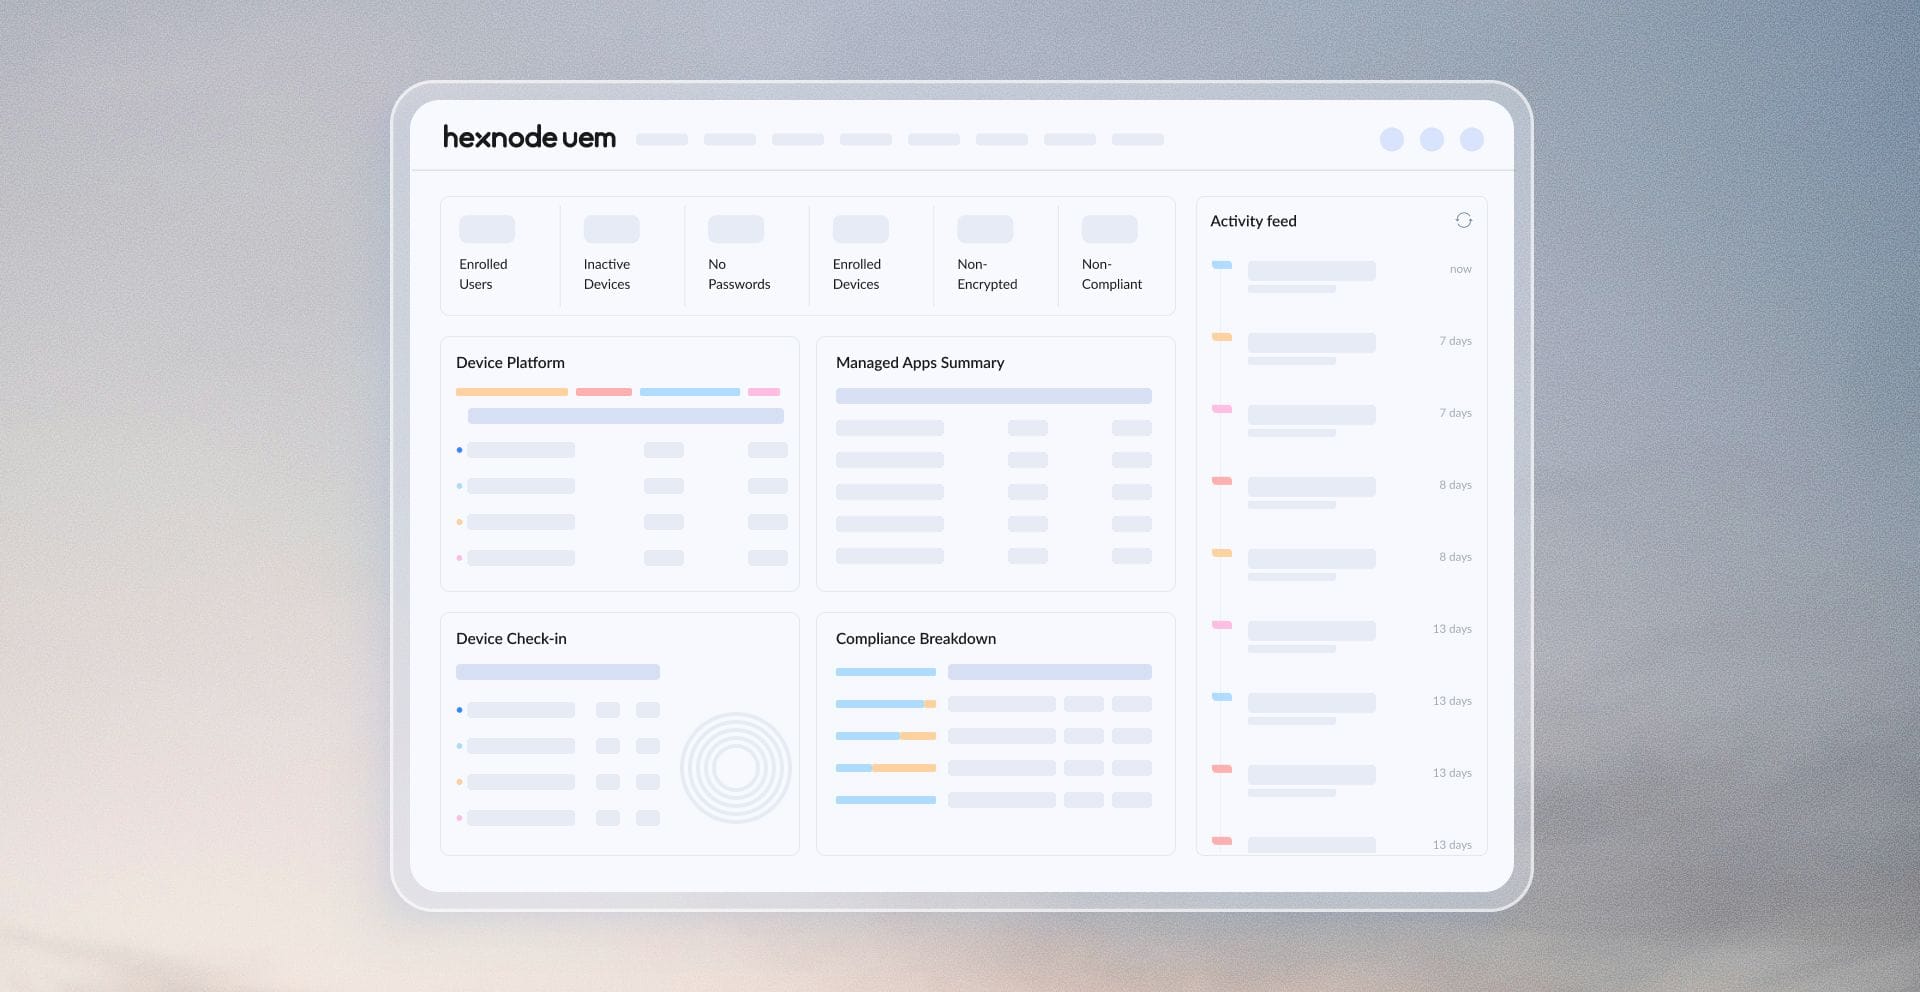1920x992 pixels.
Task: Click the refresh icon in Activity feed
Action: pos(1464,220)
